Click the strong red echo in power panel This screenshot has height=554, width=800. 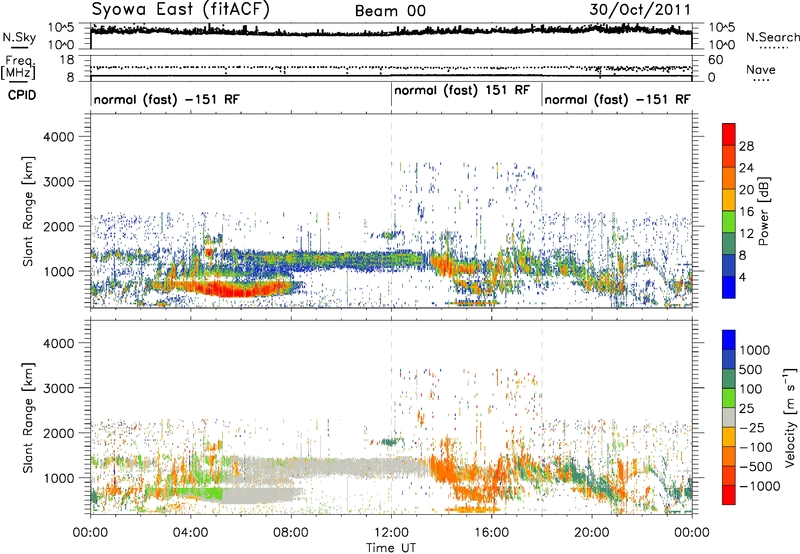click(x=235, y=290)
